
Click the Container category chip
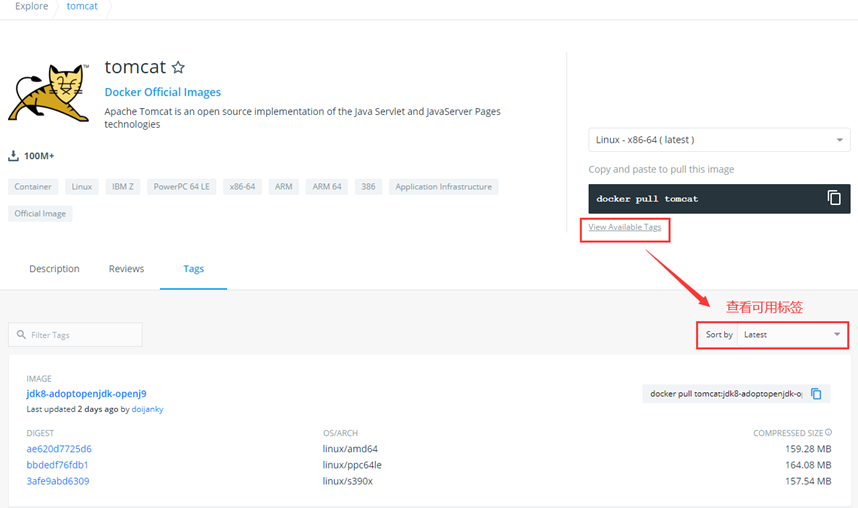pyautogui.click(x=33, y=187)
